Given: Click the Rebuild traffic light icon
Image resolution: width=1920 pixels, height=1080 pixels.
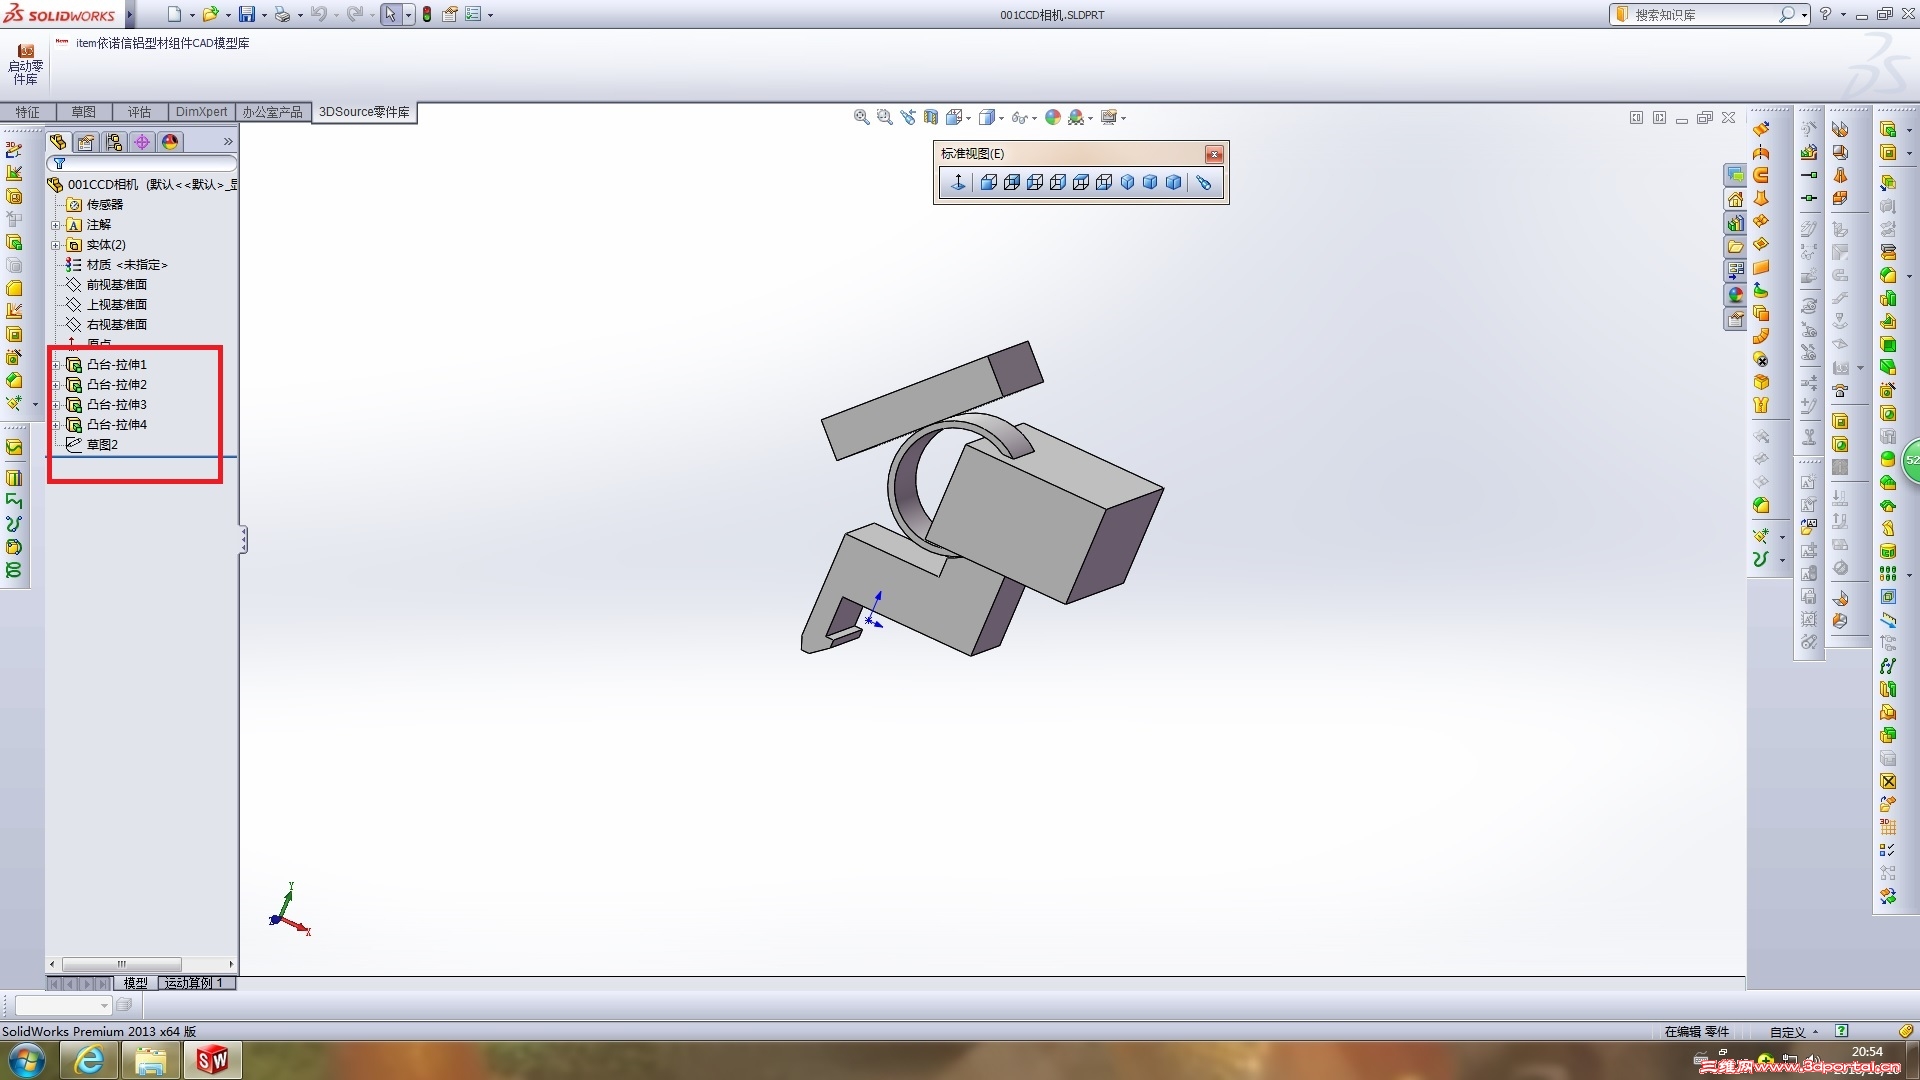Looking at the screenshot, I should coord(427,14).
